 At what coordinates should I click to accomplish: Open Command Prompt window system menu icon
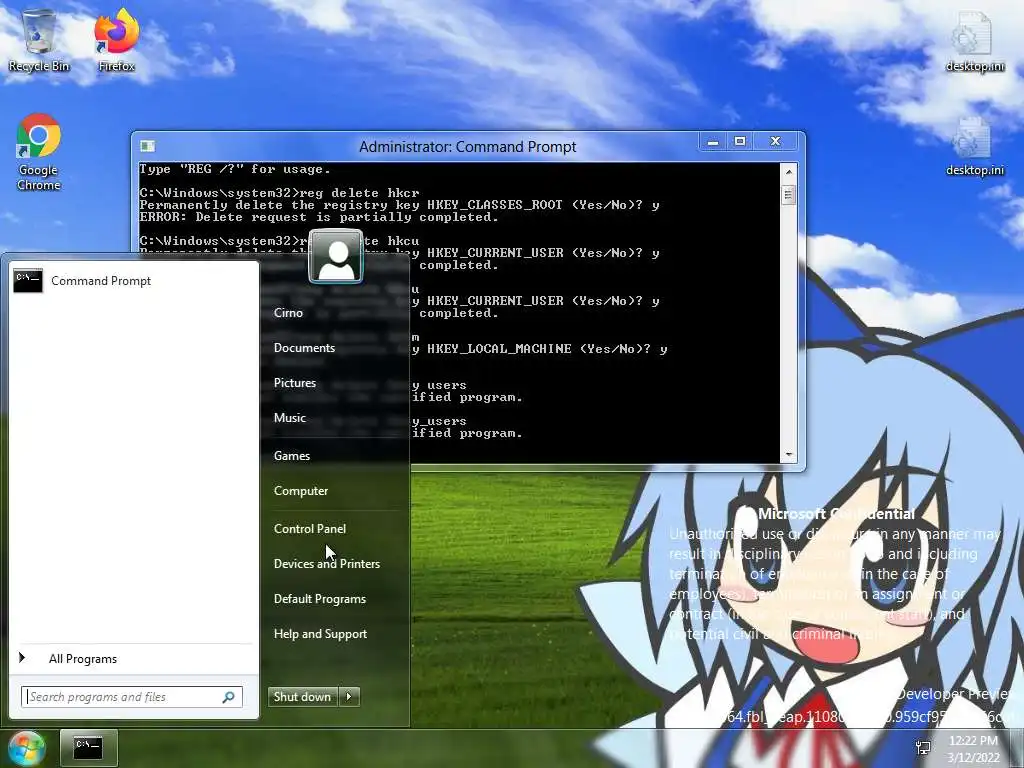click(148, 146)
